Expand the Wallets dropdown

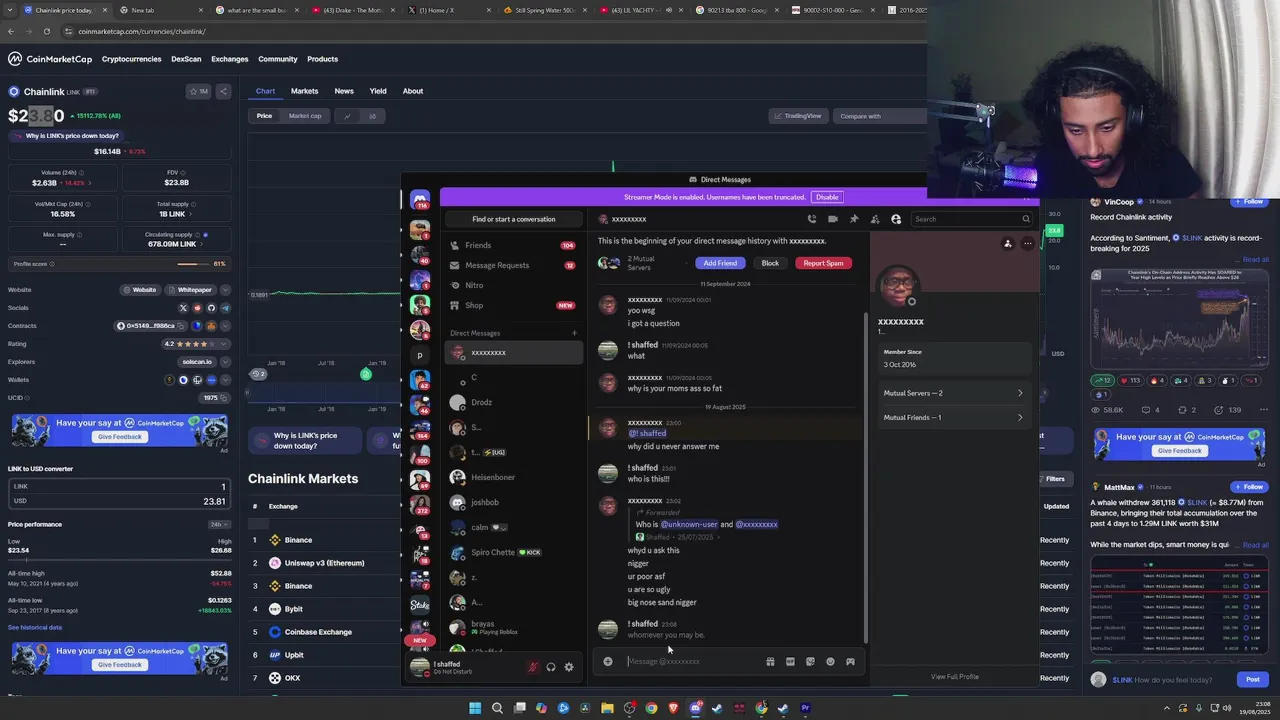[x=225, y=380]
